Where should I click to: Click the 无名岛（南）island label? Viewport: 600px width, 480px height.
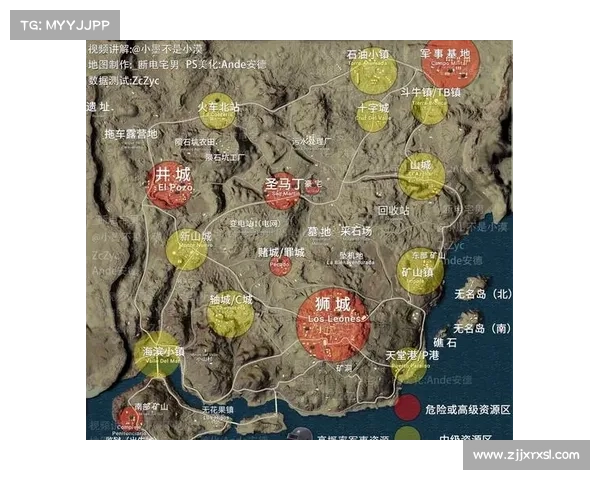pos(482,328)
